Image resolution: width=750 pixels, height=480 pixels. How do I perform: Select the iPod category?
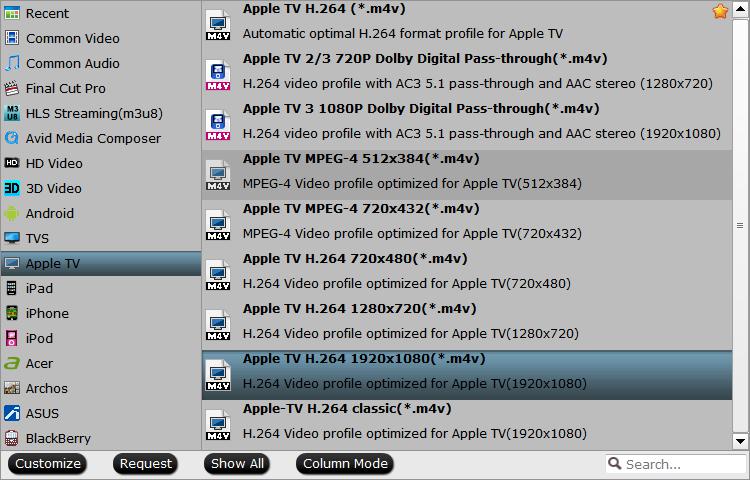click(x=101, y=338)
